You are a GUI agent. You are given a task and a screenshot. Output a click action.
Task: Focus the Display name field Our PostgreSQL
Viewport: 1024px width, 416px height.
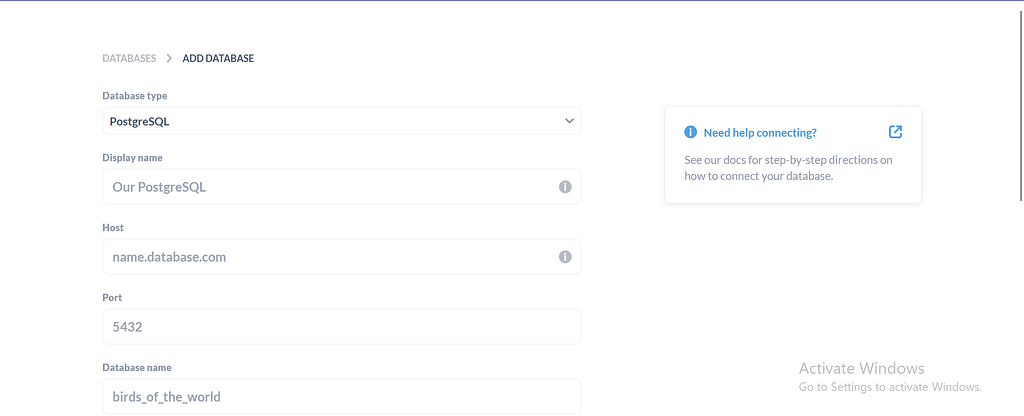342,187
